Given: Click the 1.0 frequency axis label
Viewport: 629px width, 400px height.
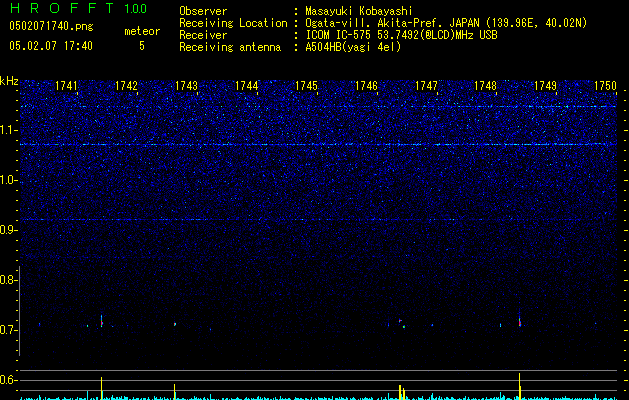Looking at the screenshot, I should pos(8,180).
